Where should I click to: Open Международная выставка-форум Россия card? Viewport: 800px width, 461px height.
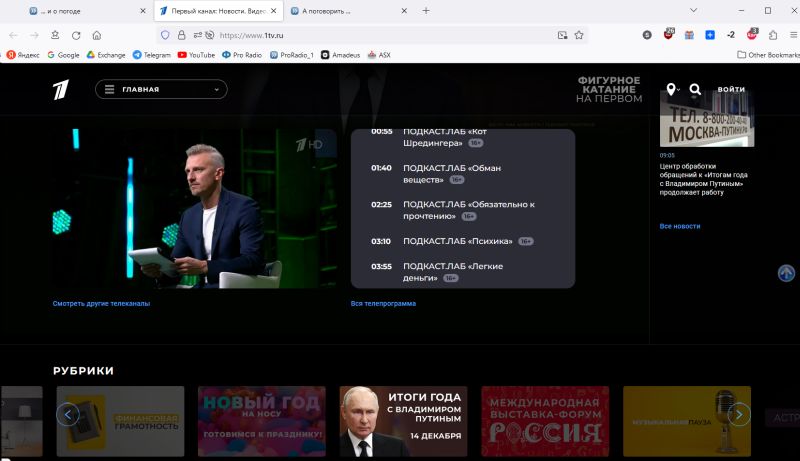[x=545, y=421]
